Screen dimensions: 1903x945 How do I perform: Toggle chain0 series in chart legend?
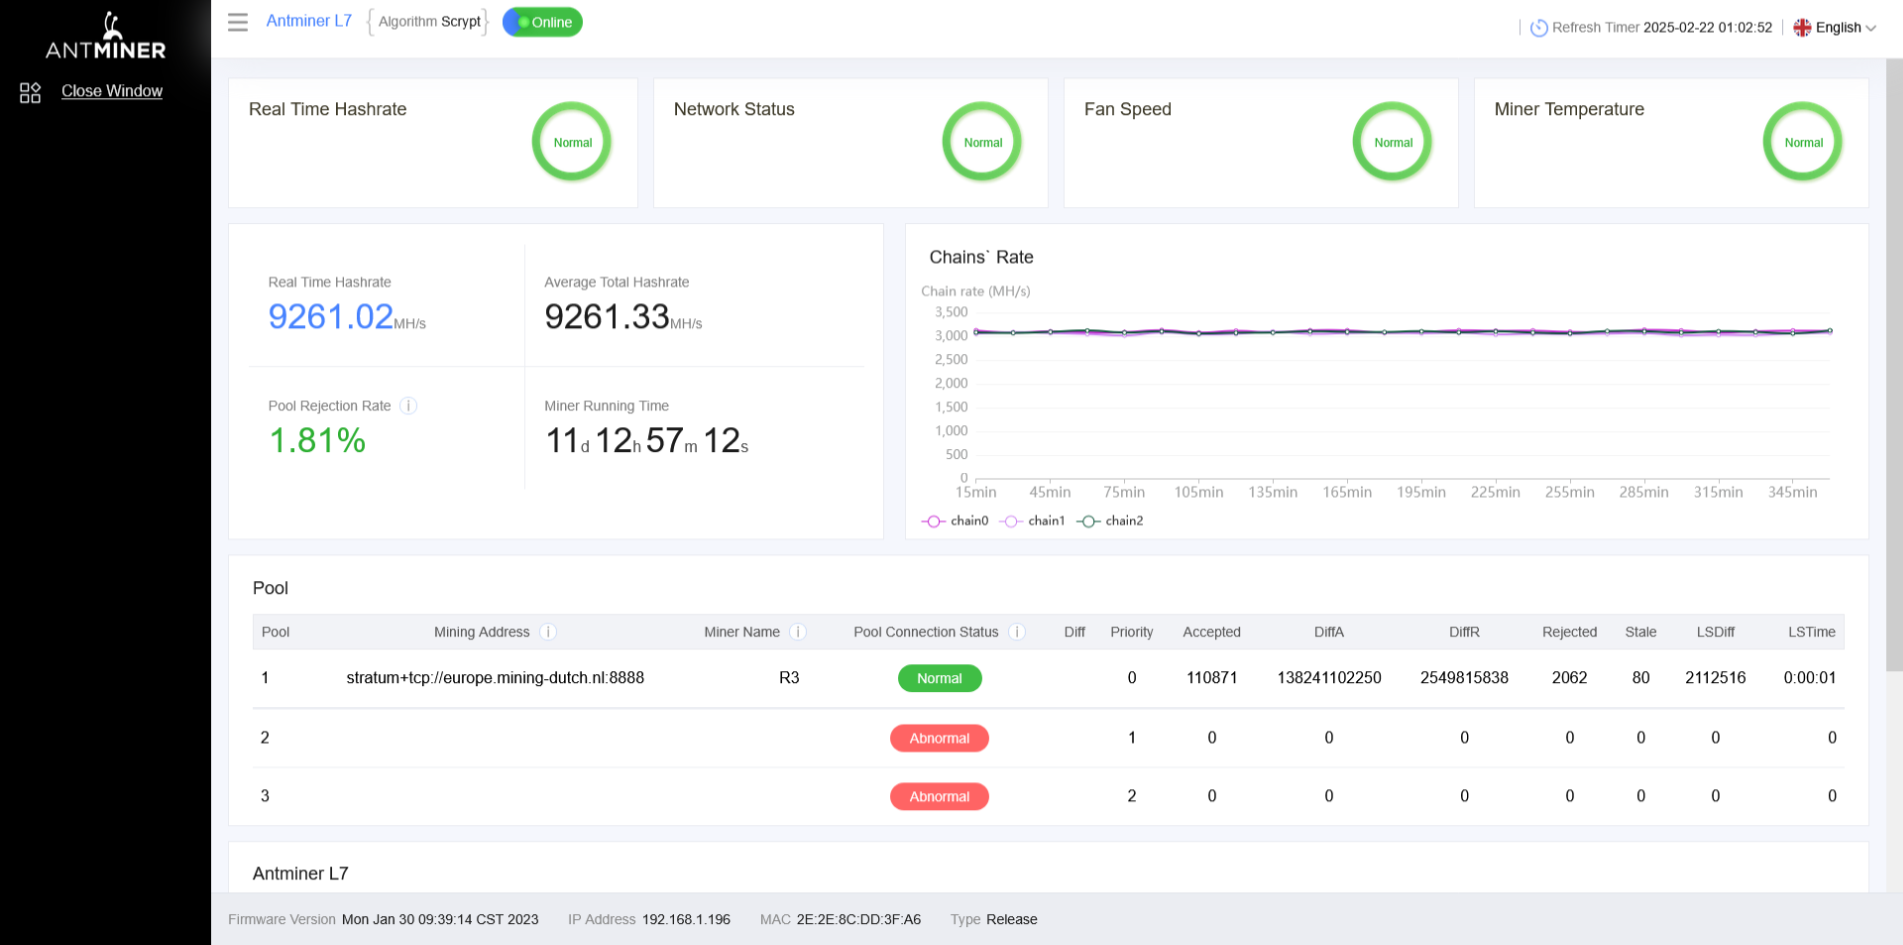955,521
